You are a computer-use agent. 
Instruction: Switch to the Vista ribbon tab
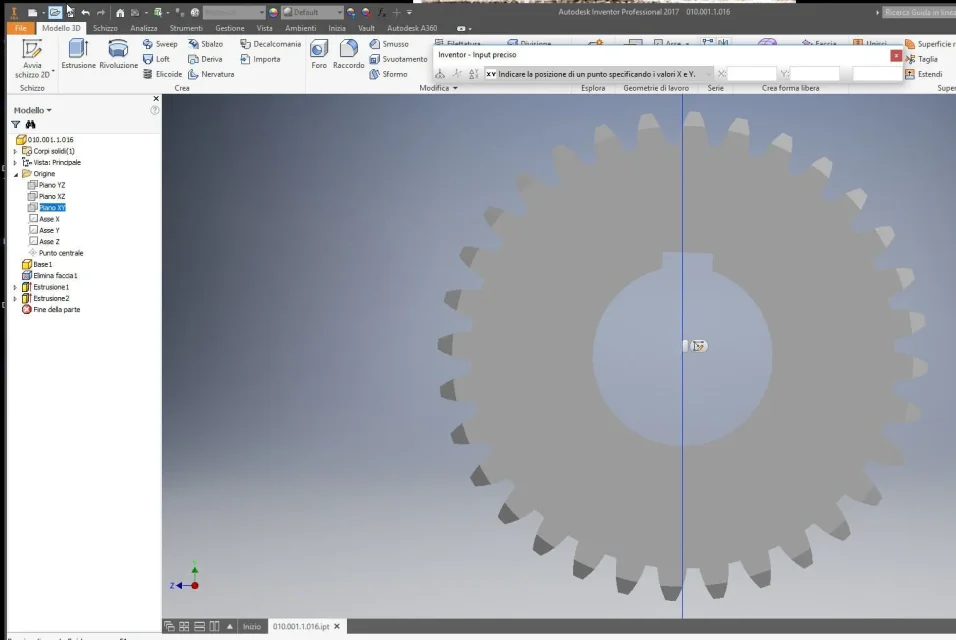(x=265, y=28)
